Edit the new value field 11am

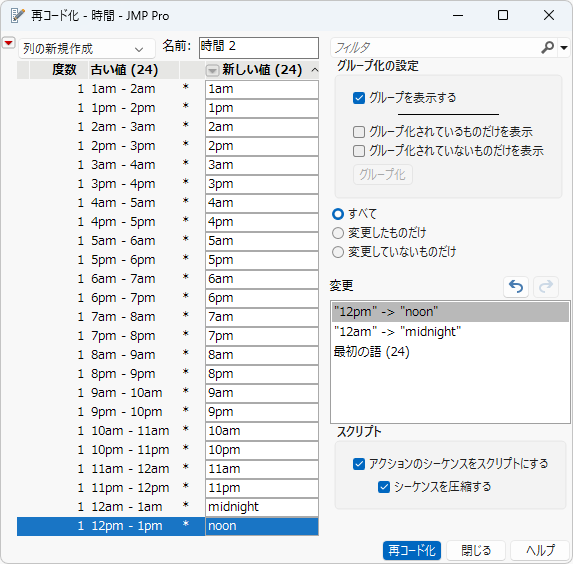pos(262,469)
